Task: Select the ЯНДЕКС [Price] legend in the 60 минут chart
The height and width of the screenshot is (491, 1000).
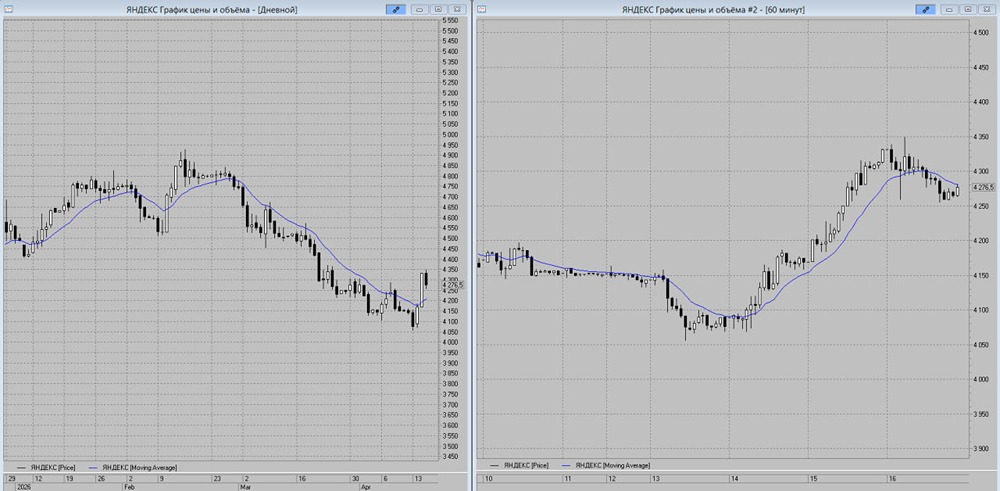Action: 518,467
